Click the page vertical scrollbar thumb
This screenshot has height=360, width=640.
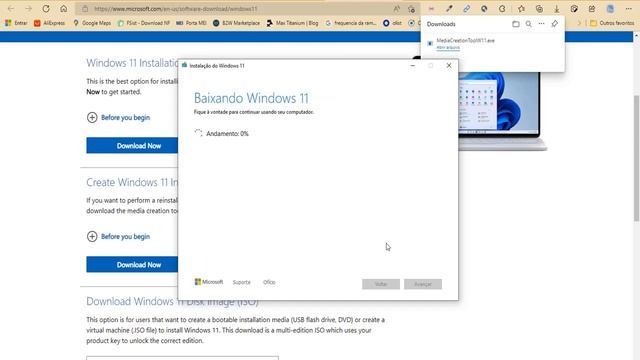(x=636, y=158)
